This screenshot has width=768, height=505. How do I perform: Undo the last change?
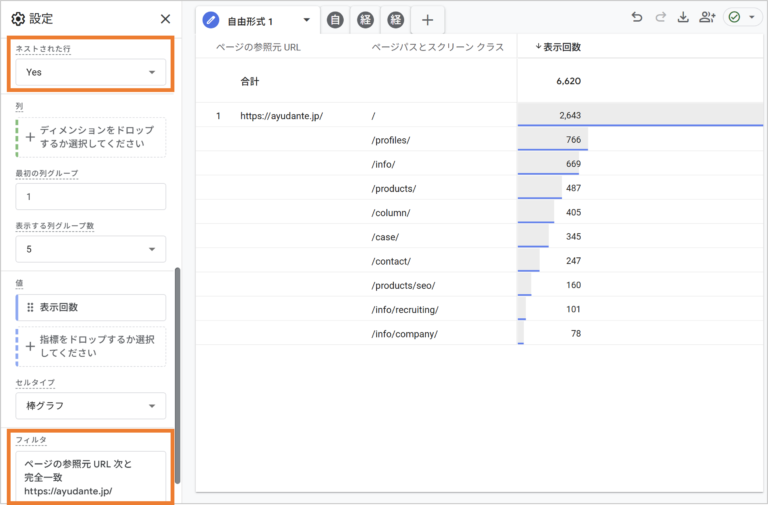coord(637,17)
